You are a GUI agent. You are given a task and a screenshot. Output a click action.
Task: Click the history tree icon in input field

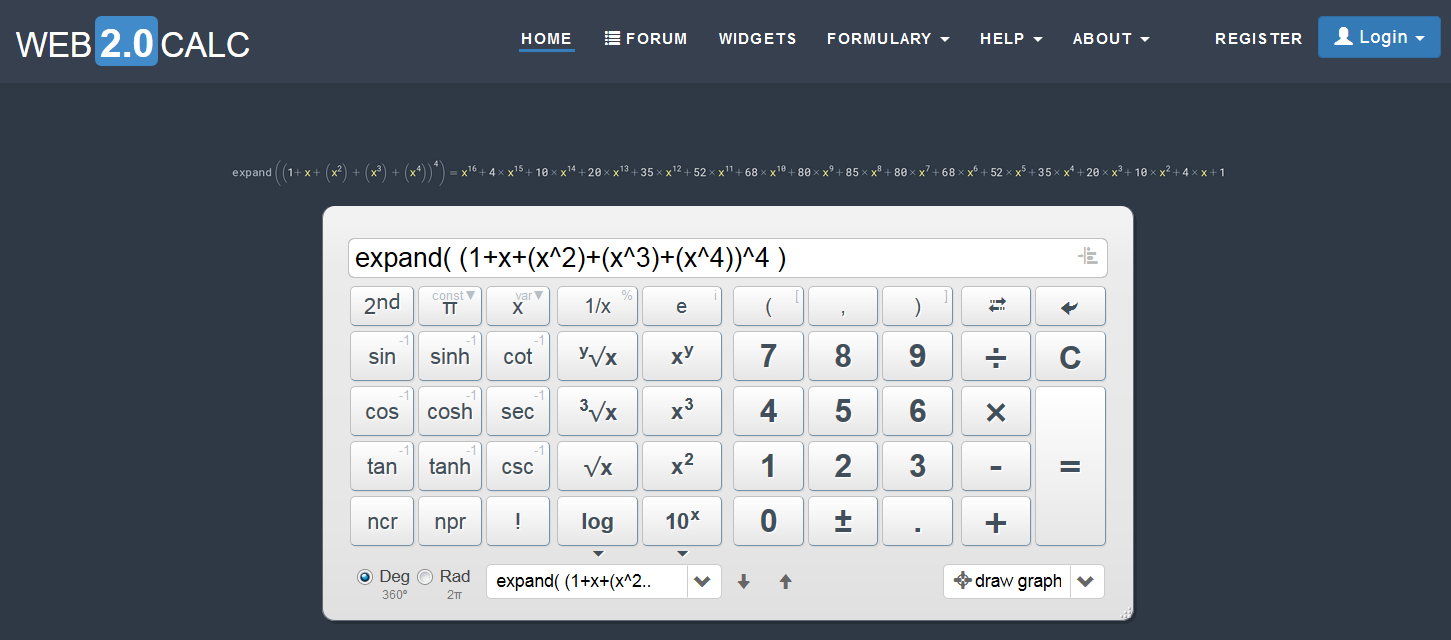(1087, 257)
